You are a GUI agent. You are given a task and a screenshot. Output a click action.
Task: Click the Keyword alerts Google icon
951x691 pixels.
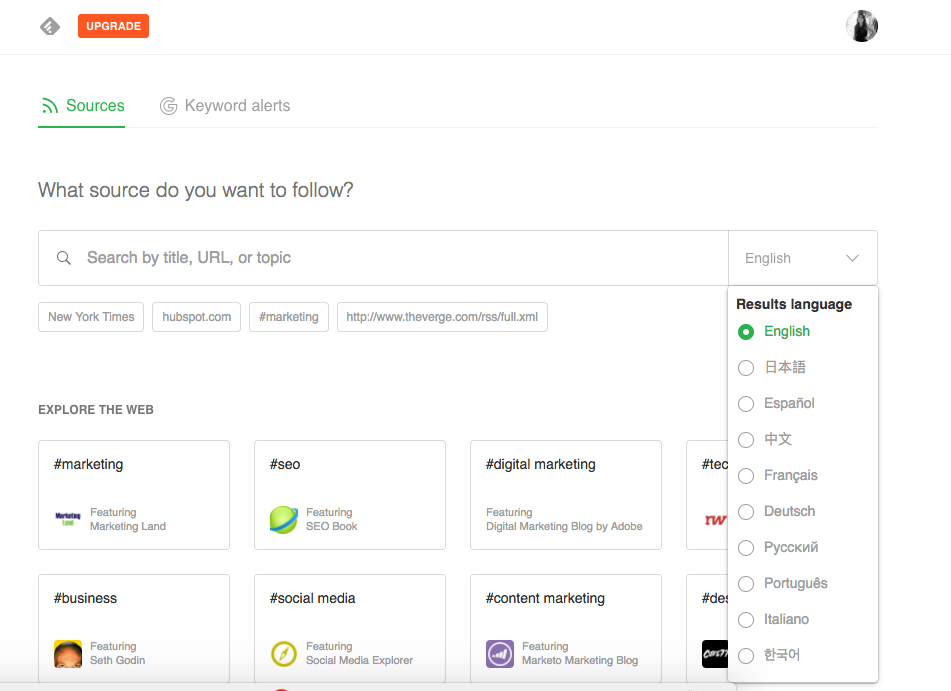pyautogui.click(x=169, y=106)
